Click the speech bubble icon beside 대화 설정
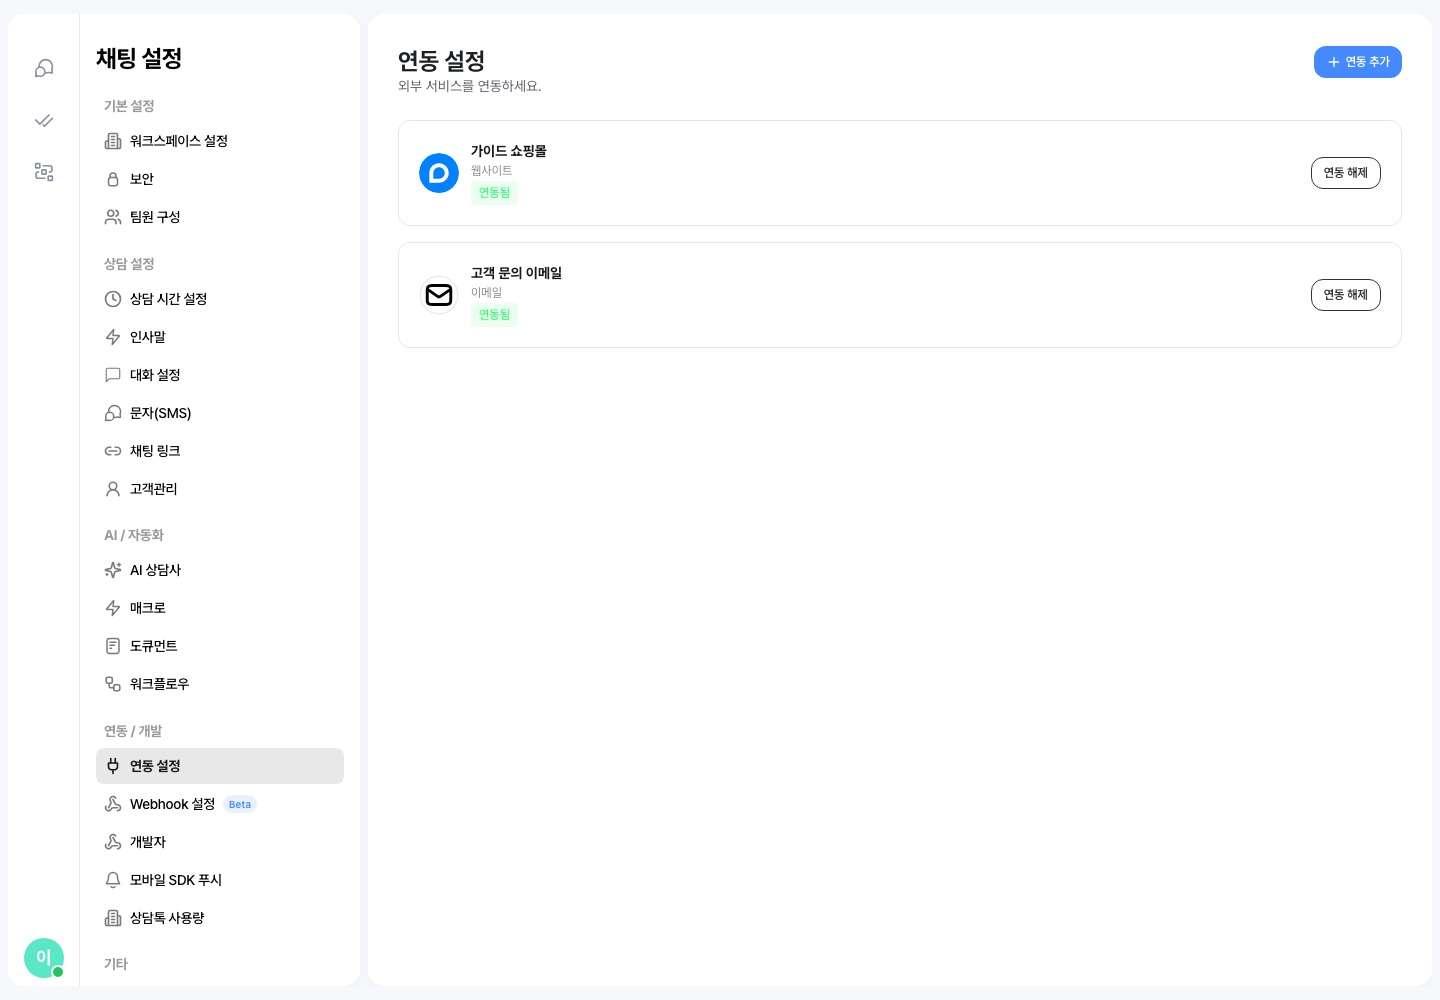Viewport: 1440px width, 1000px height. [x=113, y=375]
